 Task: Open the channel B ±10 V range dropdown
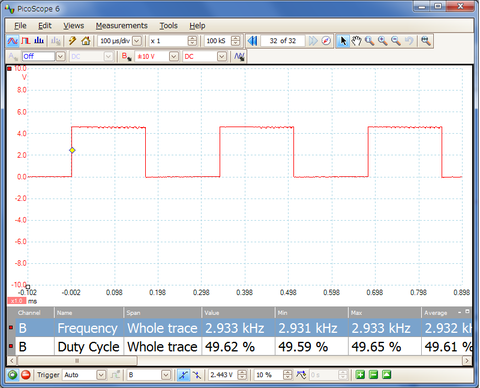(x=174, y=57)
